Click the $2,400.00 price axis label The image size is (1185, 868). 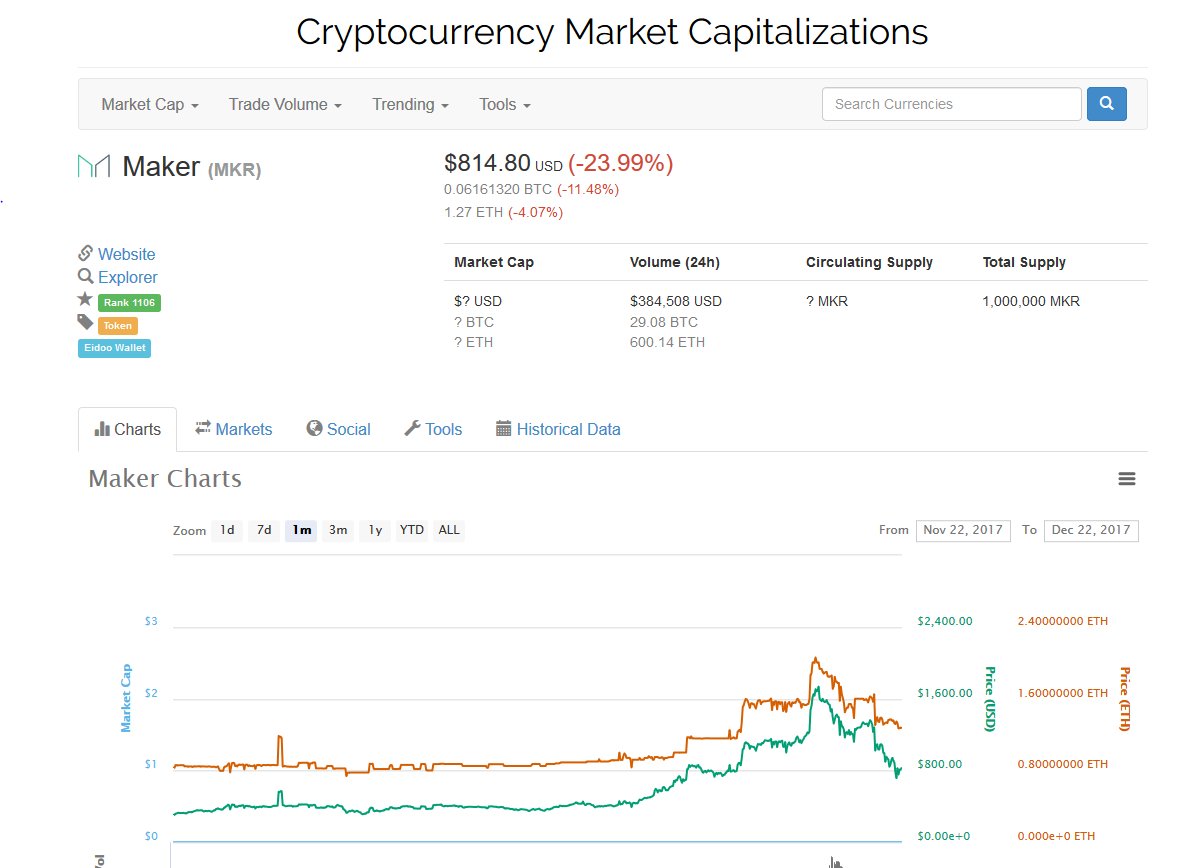945,621
